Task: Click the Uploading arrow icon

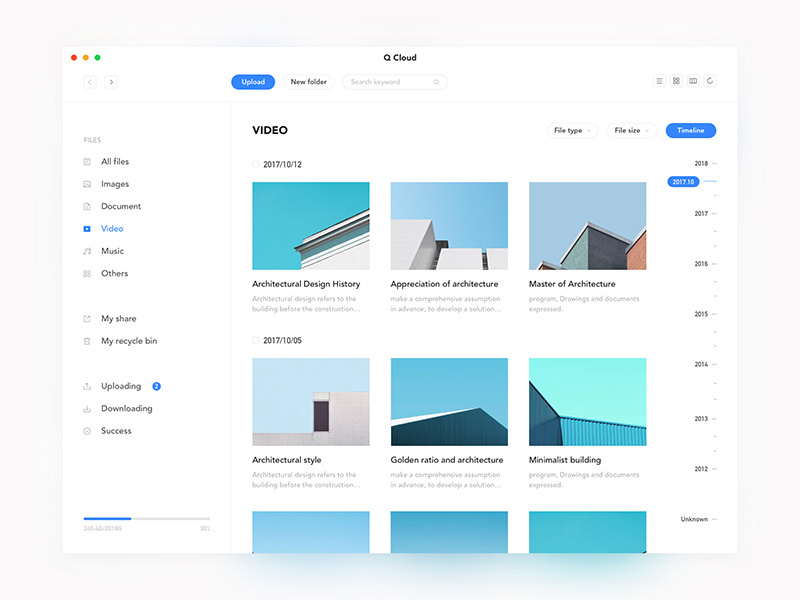Action: click(x=87, y=386)
